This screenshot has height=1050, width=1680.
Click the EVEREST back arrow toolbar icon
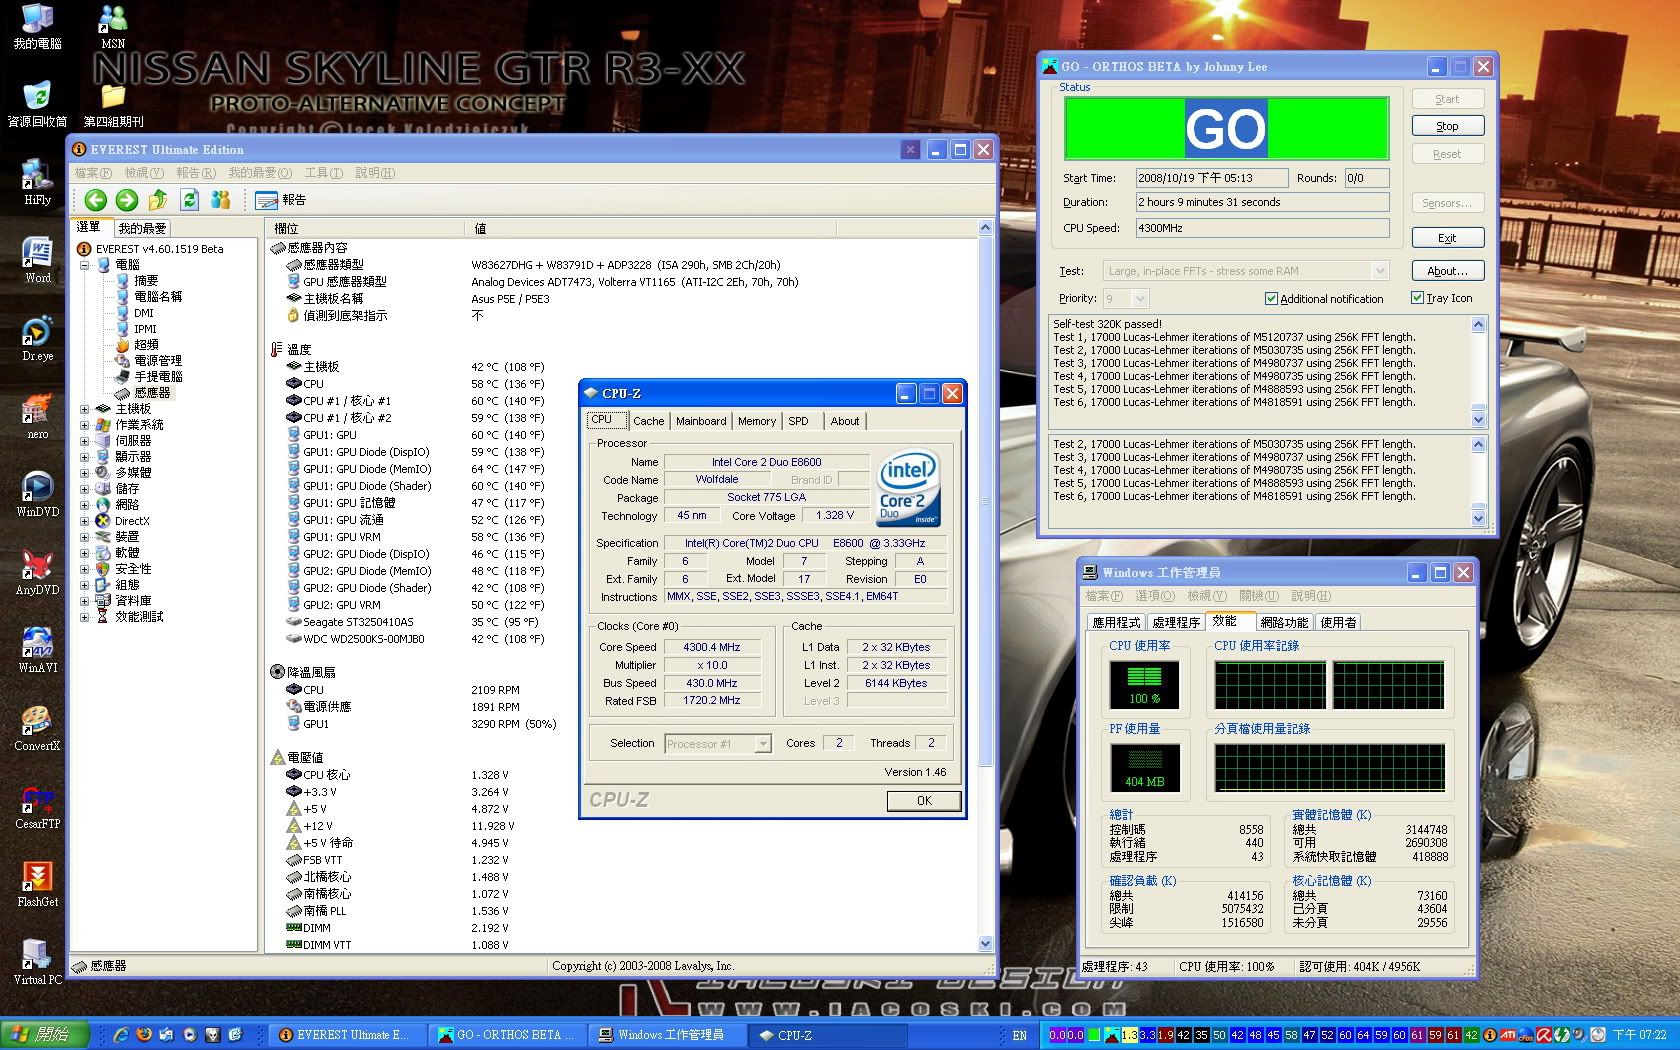(96, 200)
